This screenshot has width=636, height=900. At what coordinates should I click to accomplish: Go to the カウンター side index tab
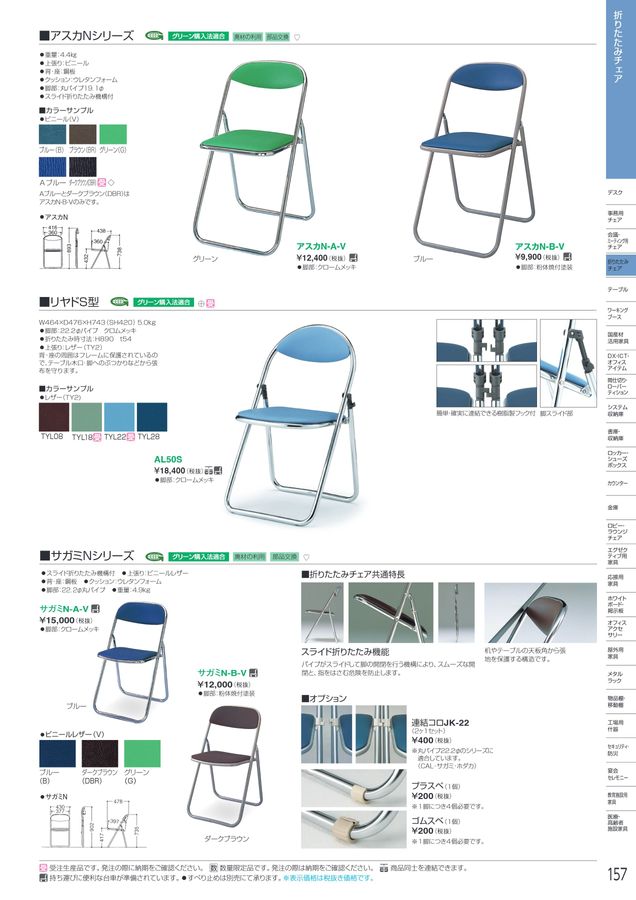click(x=618, y=483)
